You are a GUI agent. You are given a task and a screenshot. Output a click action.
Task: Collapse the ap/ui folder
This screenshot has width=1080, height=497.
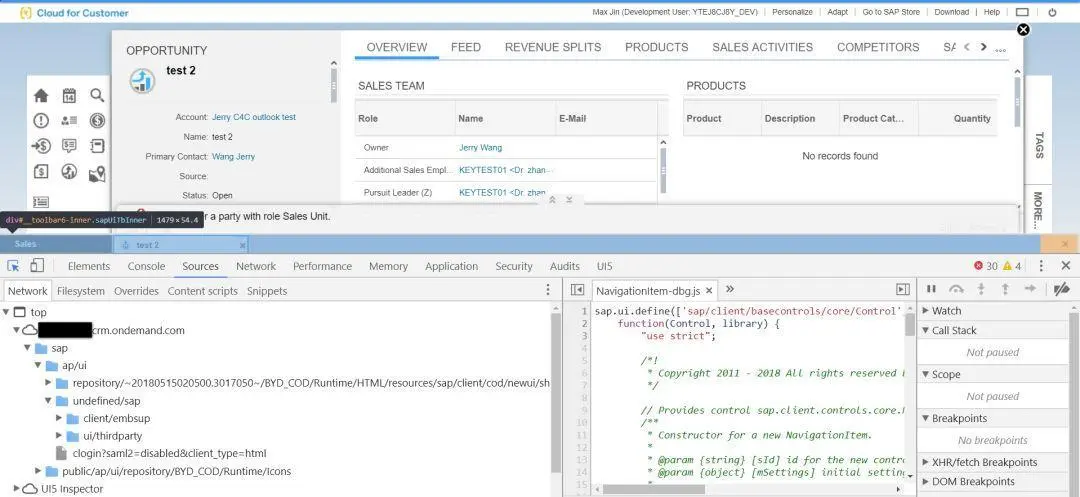coord(39,366)
